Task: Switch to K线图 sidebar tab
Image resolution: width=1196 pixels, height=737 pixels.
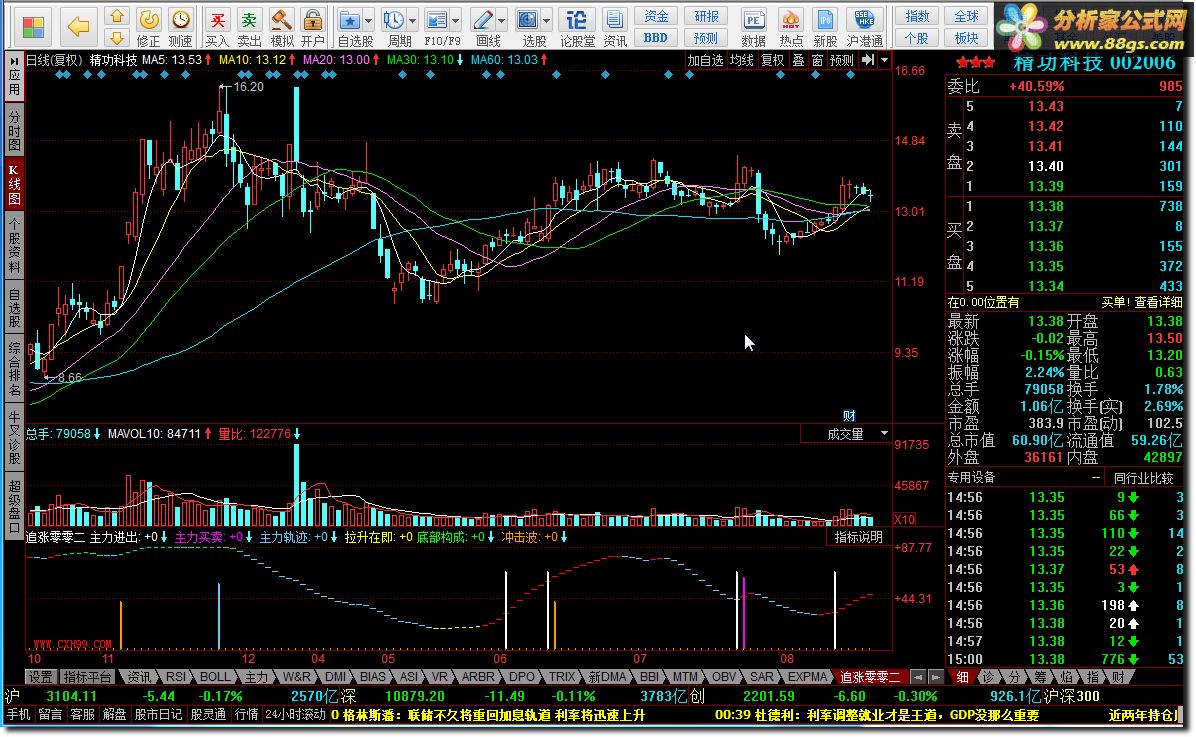Action: pos(14,183)
